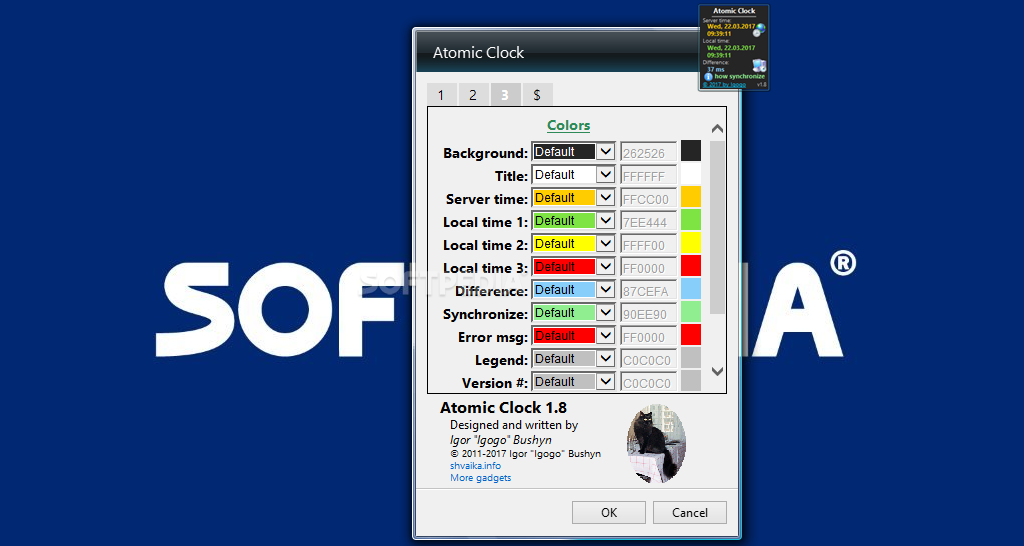Open the Synchronize color dropdown
This screenshot has height=546, width=1024.
click(573, 312)
